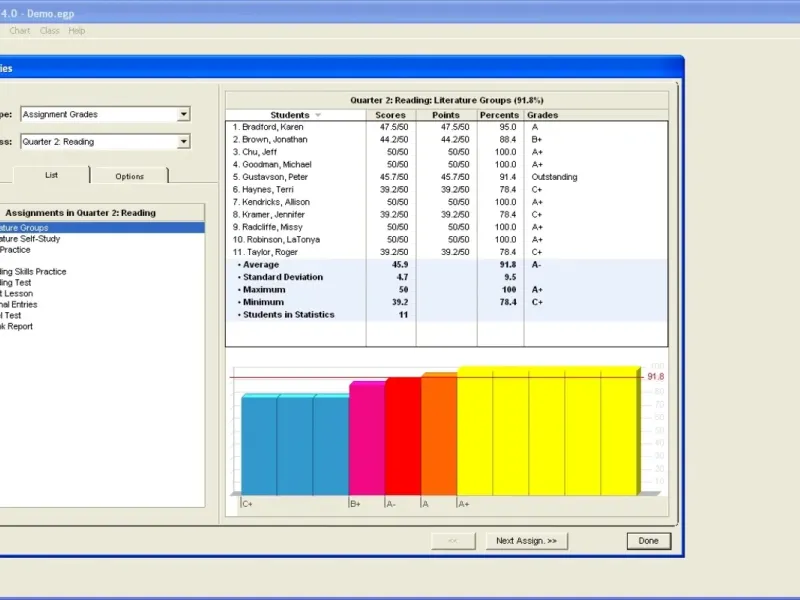Select student row Gustavson, Peter
Image resolution: width=800 pixels, height=600 pixels.
pyautogui.click(x=272, y=177)
